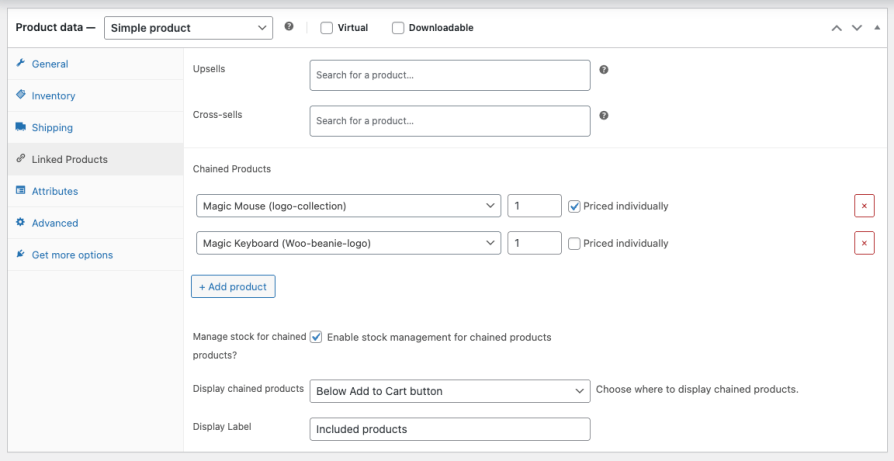The image size is (894, 461).
Task: Disable stock management for chained products
Action: [x=316, y=337]
